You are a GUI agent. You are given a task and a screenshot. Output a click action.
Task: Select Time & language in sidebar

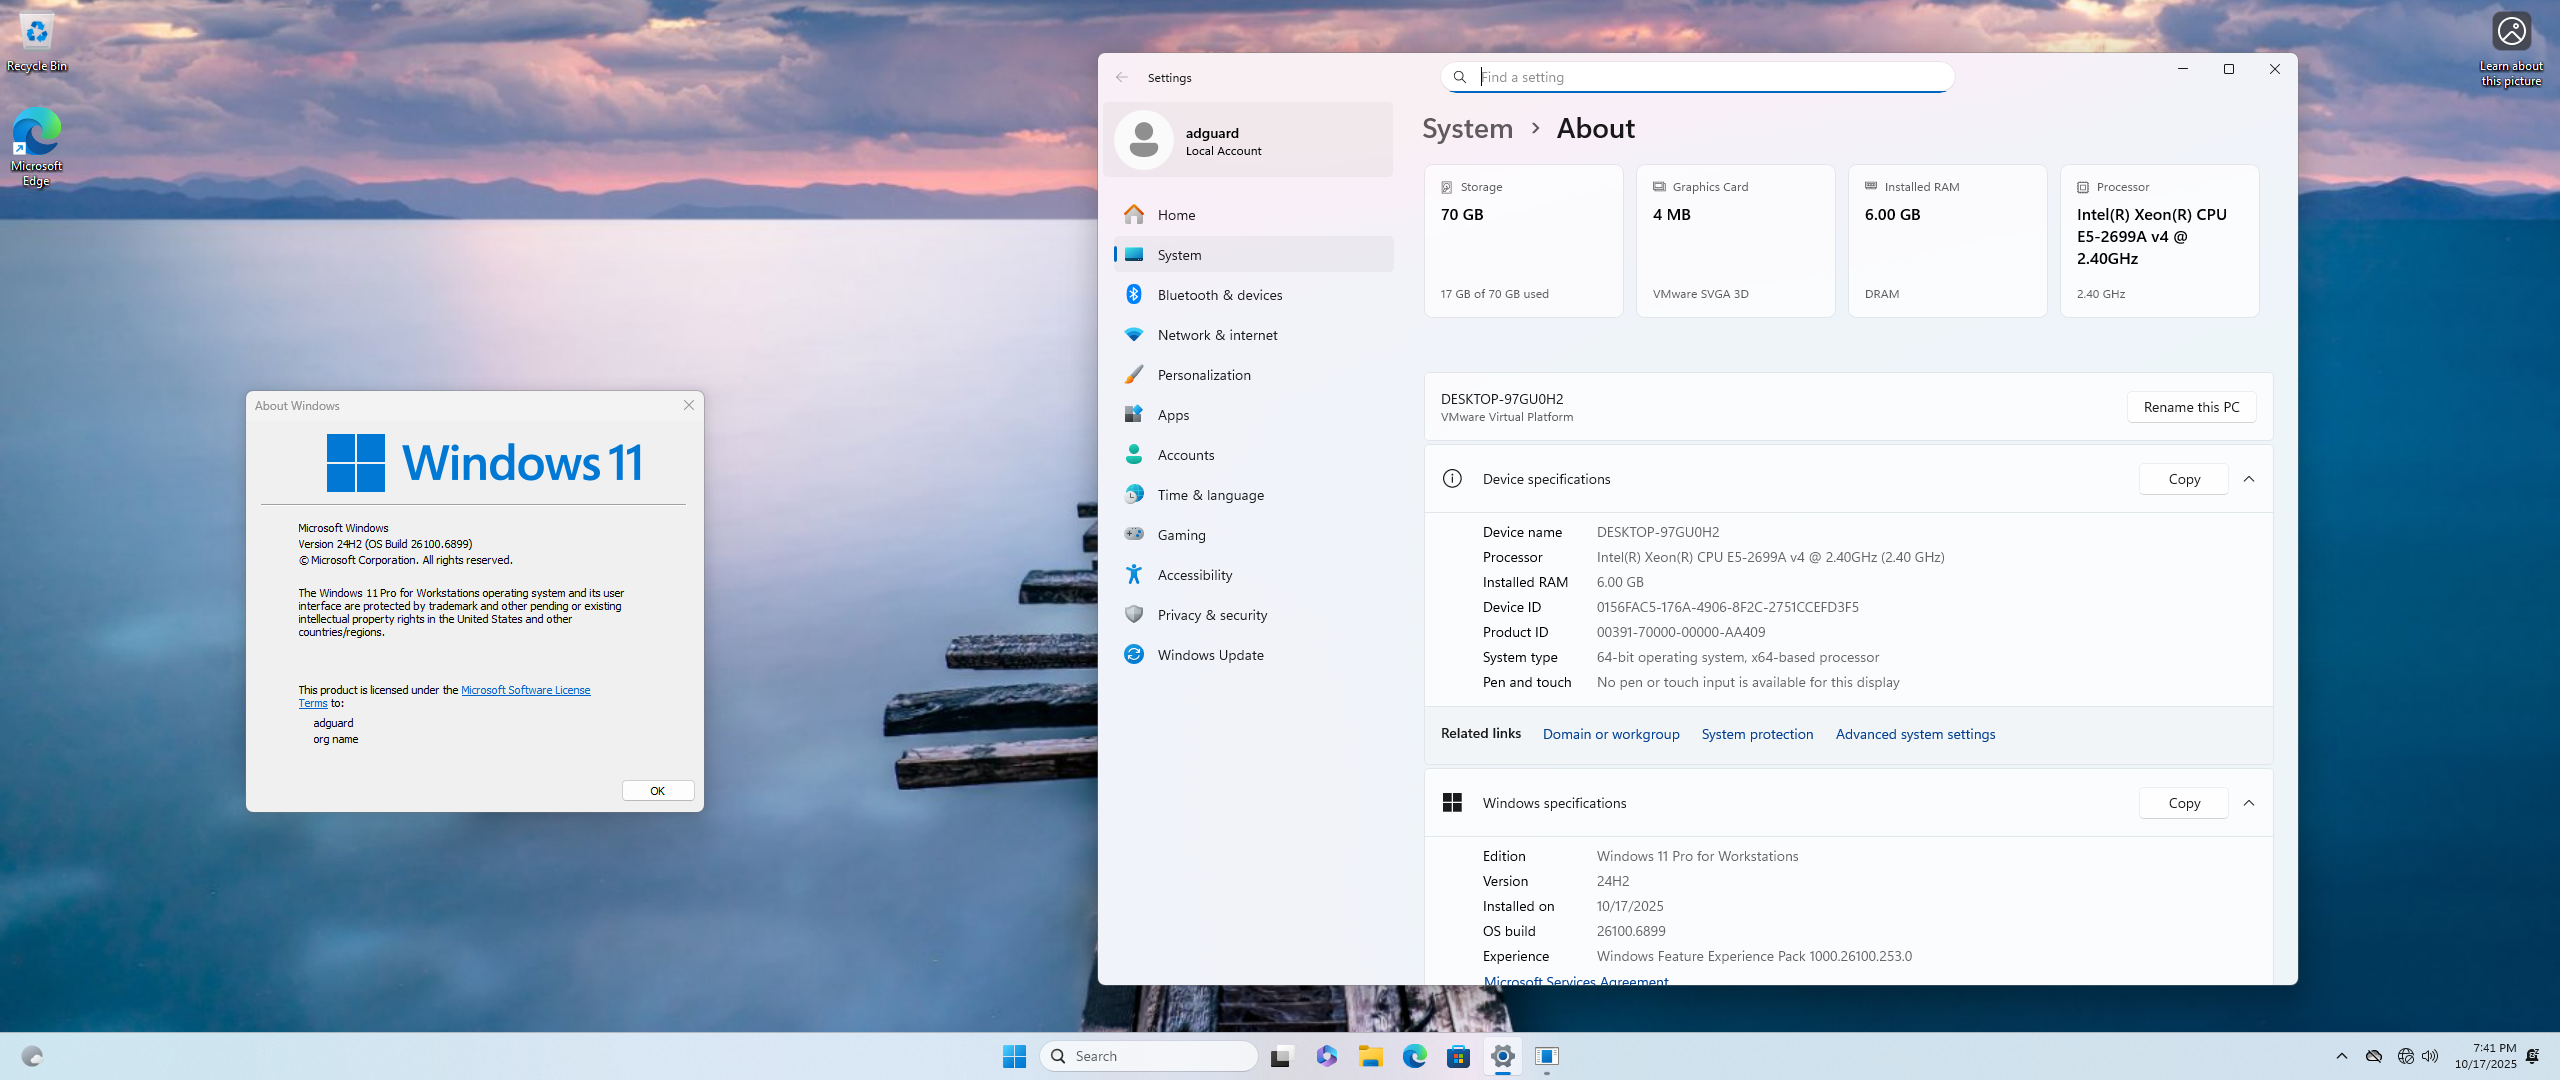point(1210,495)
